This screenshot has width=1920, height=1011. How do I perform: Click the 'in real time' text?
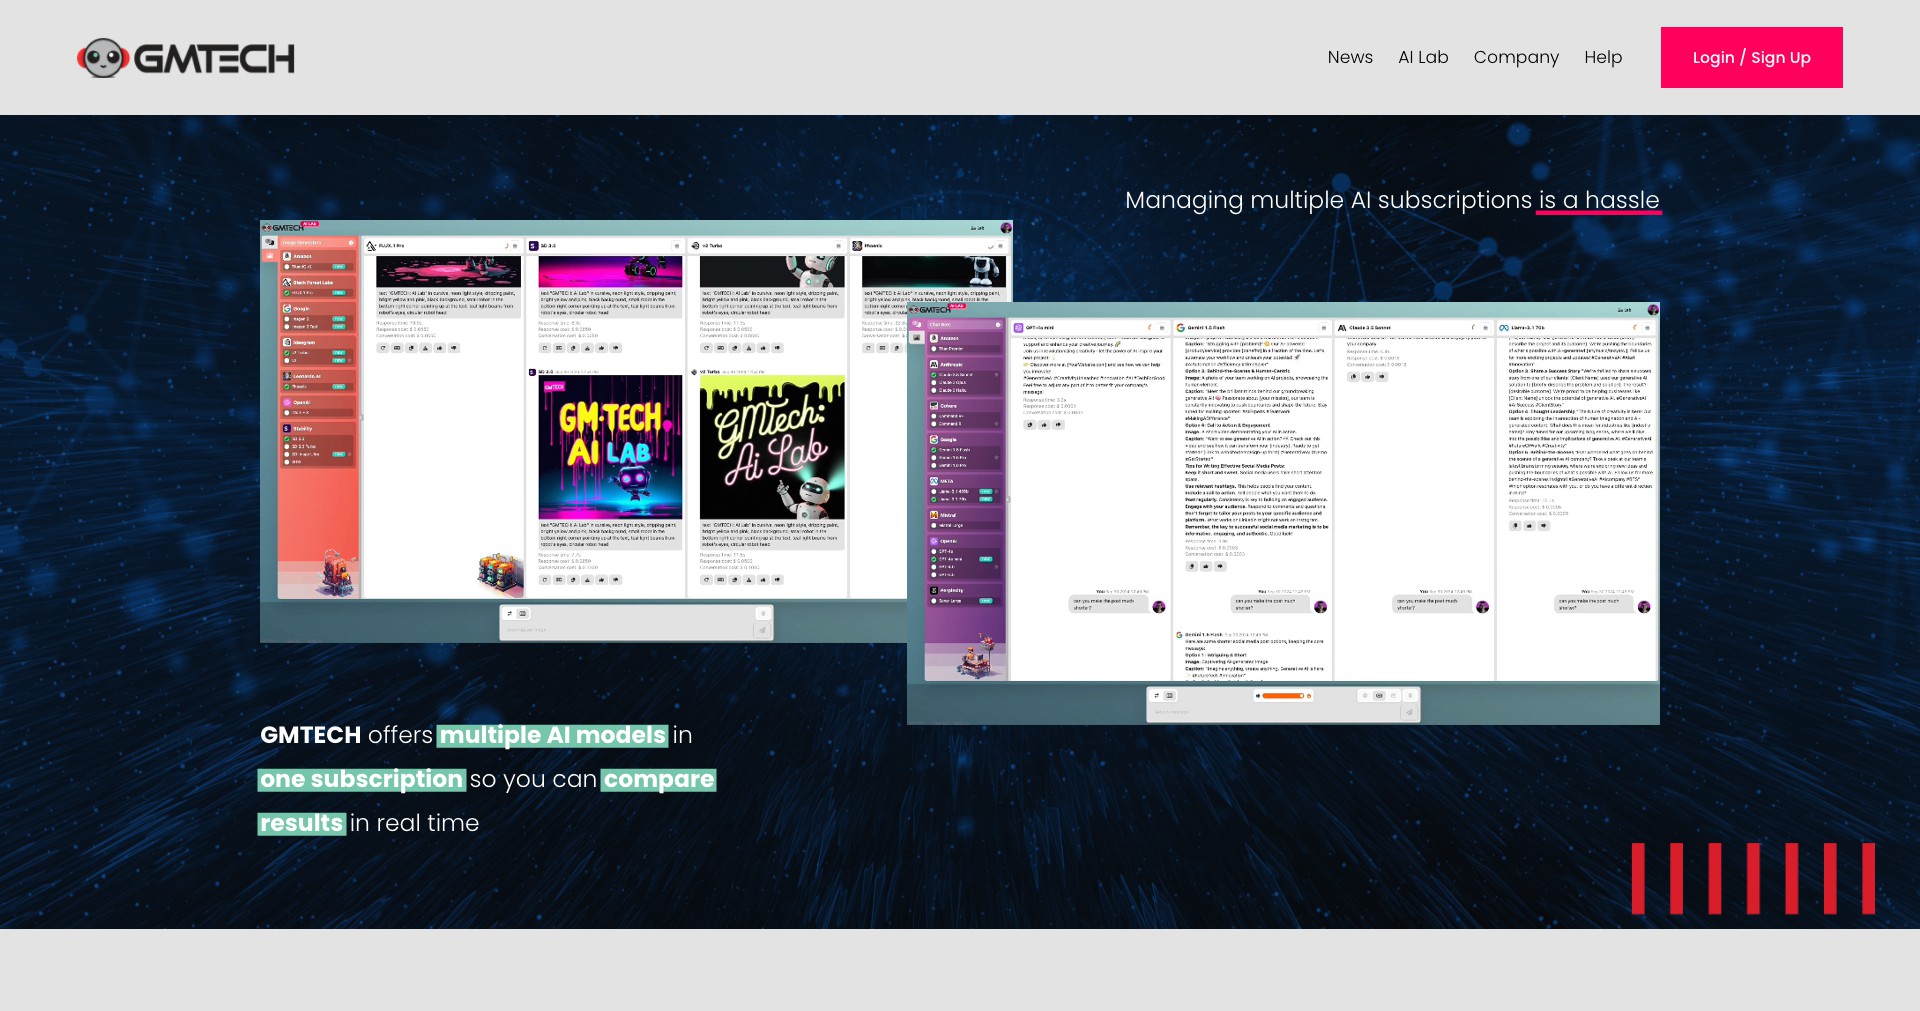pos(414,823)
